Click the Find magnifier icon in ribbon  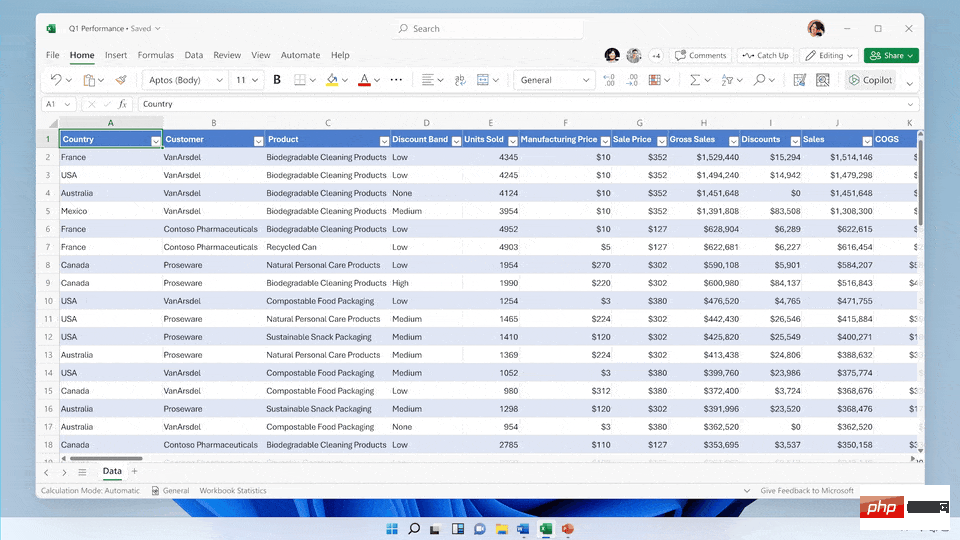(759, 80)
